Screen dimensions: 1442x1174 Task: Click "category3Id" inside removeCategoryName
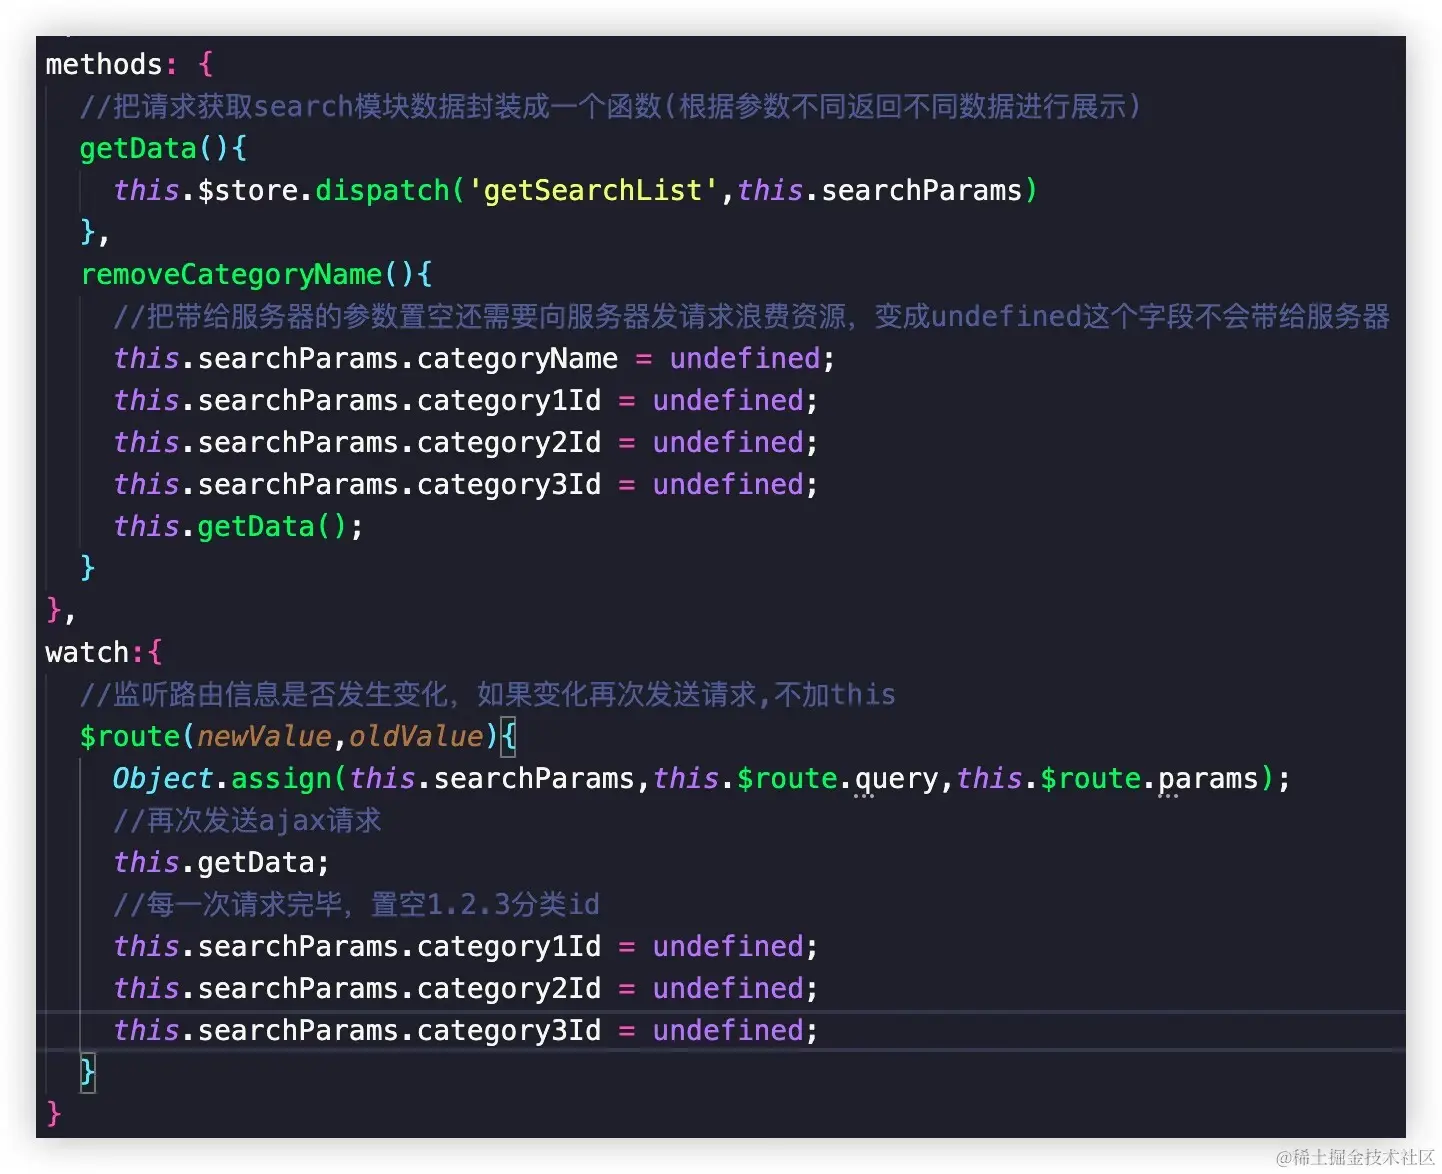point(509,485)
